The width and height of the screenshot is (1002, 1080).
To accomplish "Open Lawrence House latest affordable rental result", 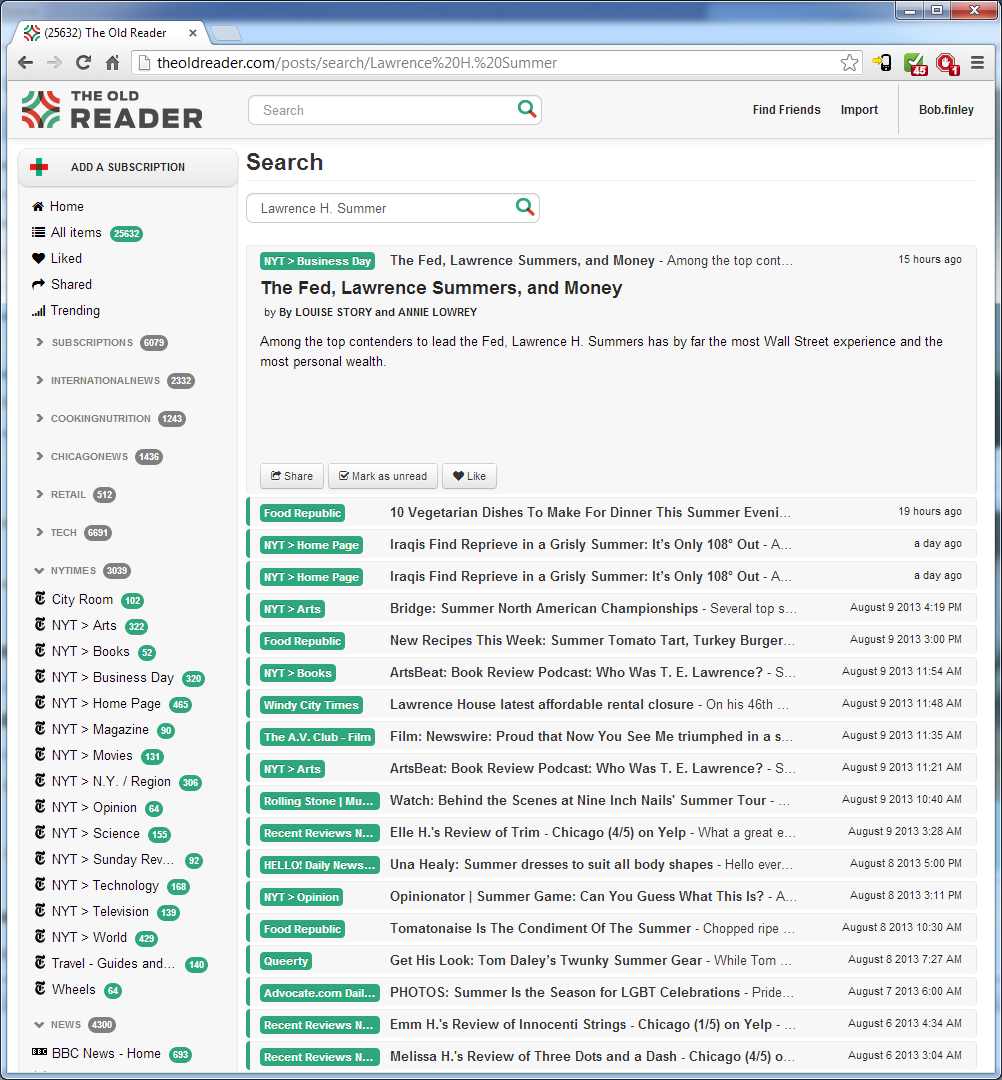I will point(612,704).
